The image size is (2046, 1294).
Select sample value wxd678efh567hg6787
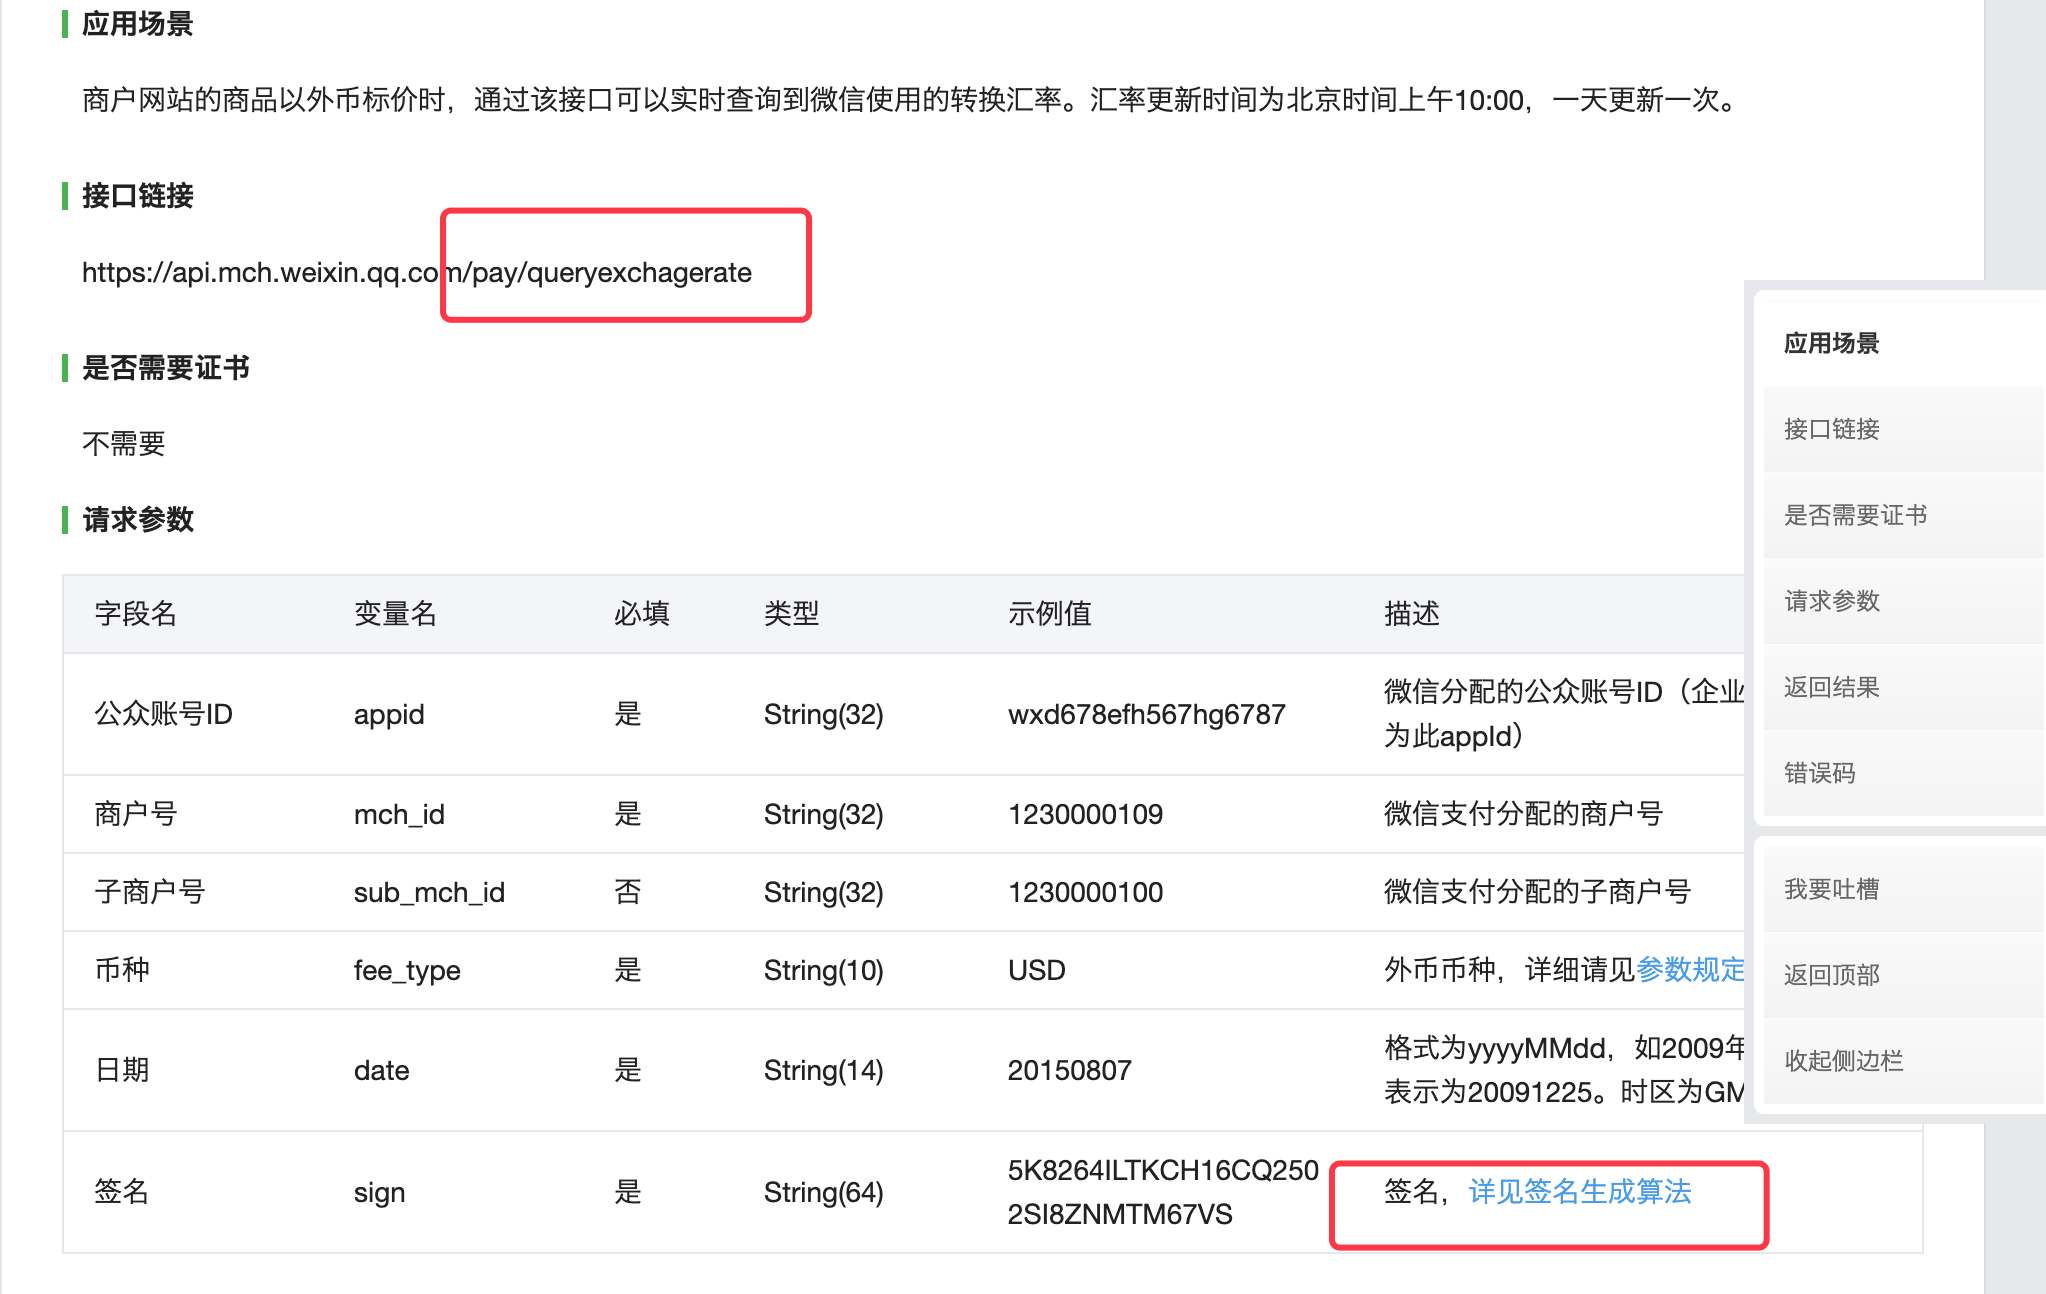1146,714
